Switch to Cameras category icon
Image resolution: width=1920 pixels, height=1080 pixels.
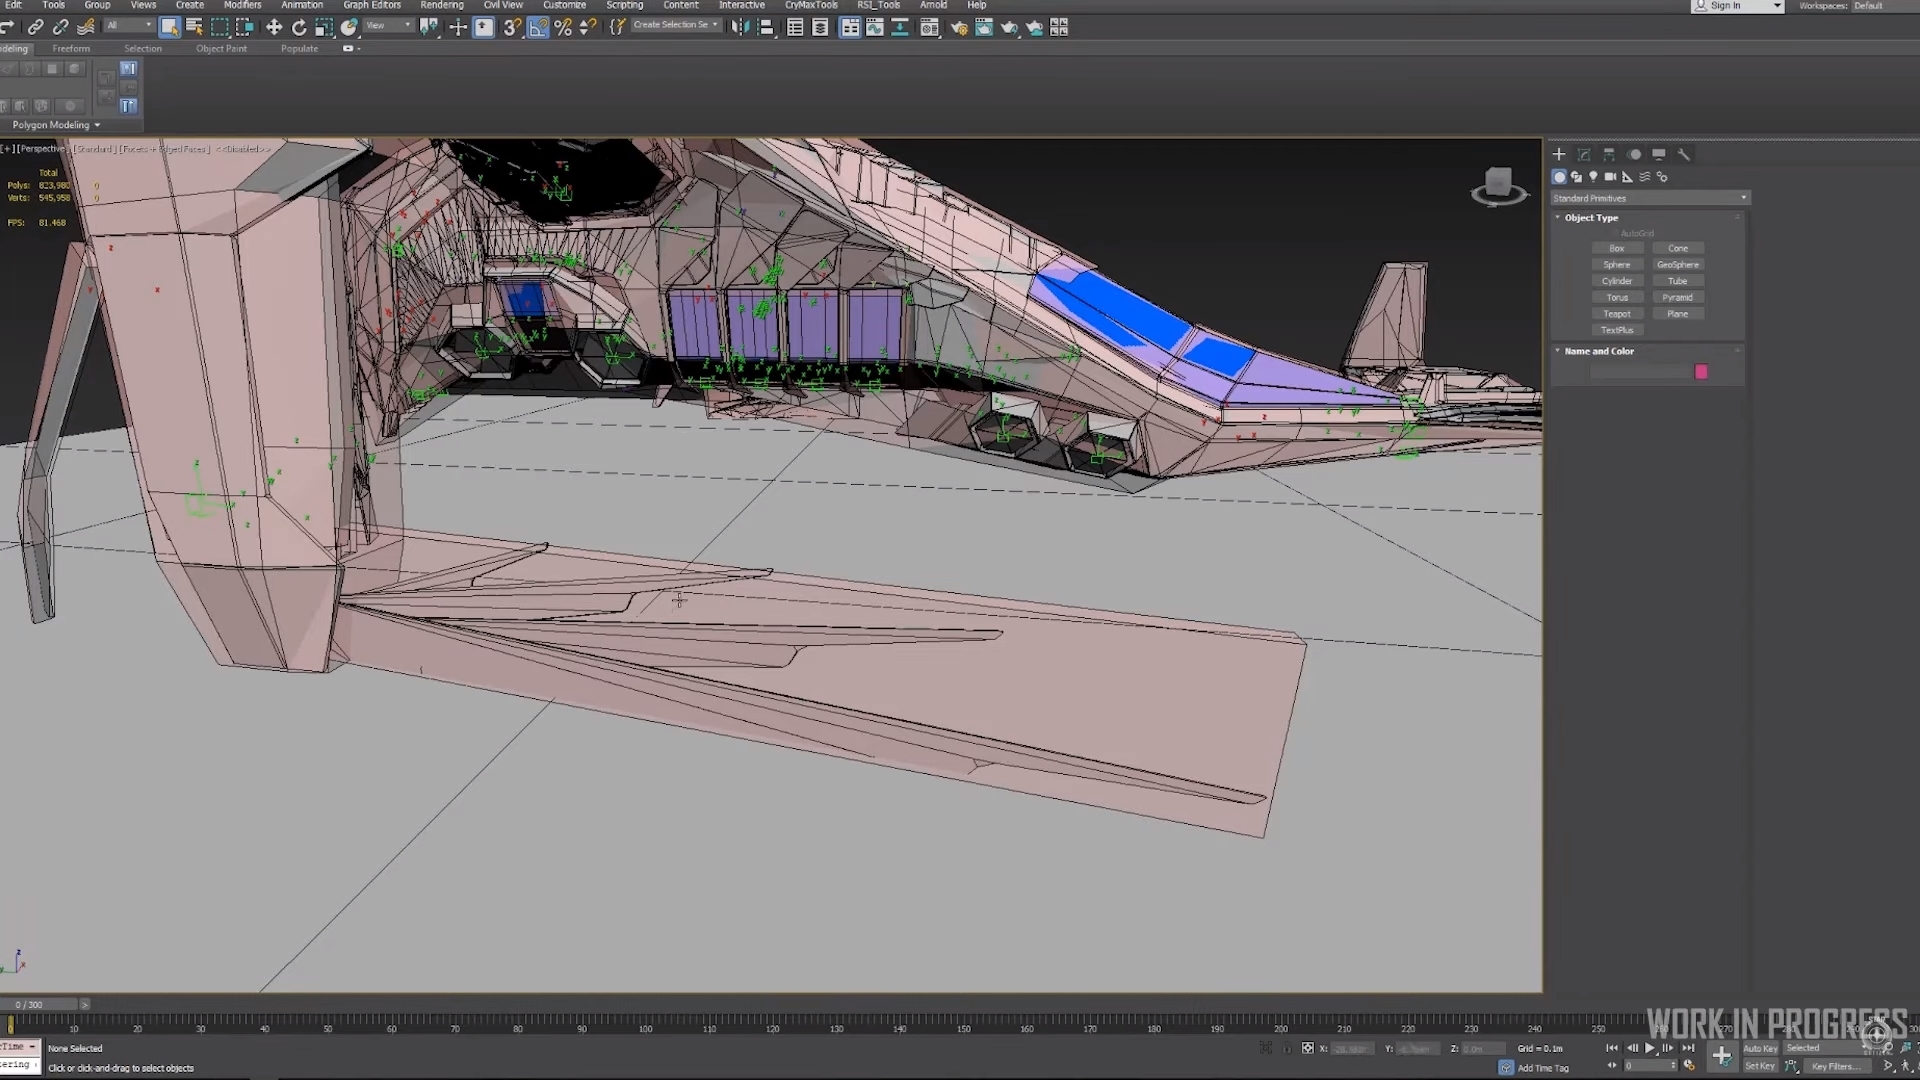1610,177
